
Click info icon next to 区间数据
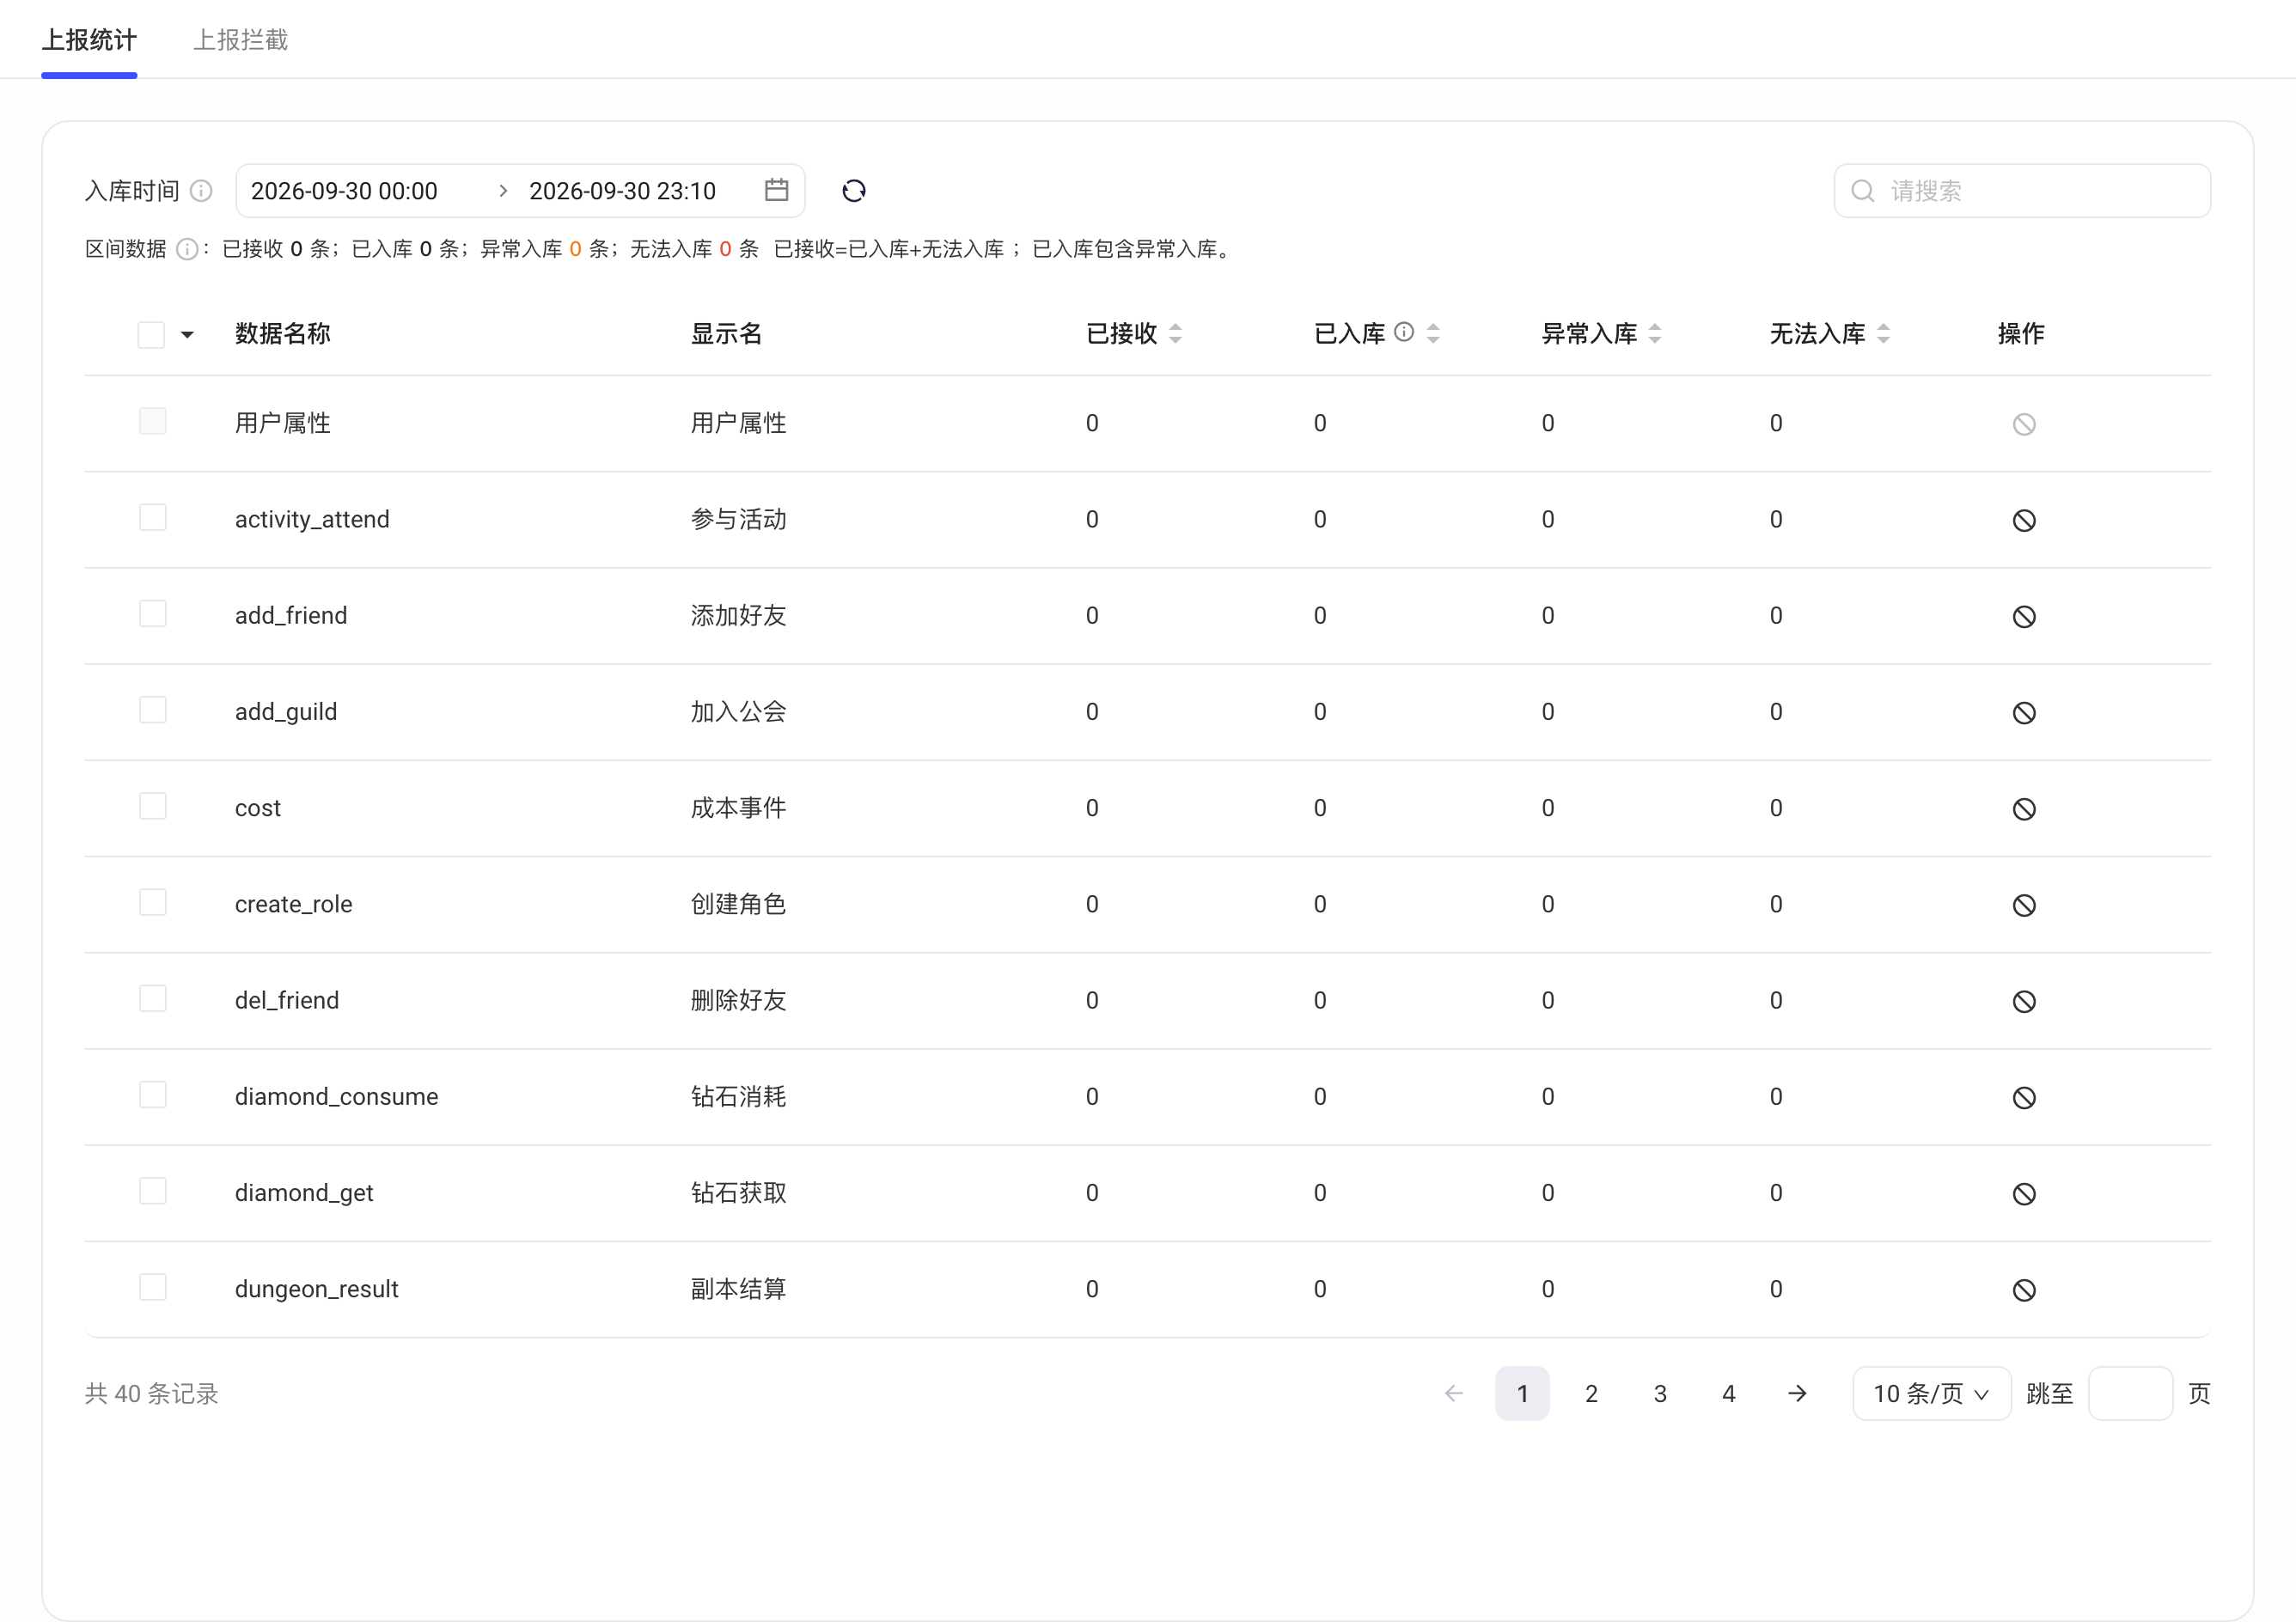(x=187, y=249)
